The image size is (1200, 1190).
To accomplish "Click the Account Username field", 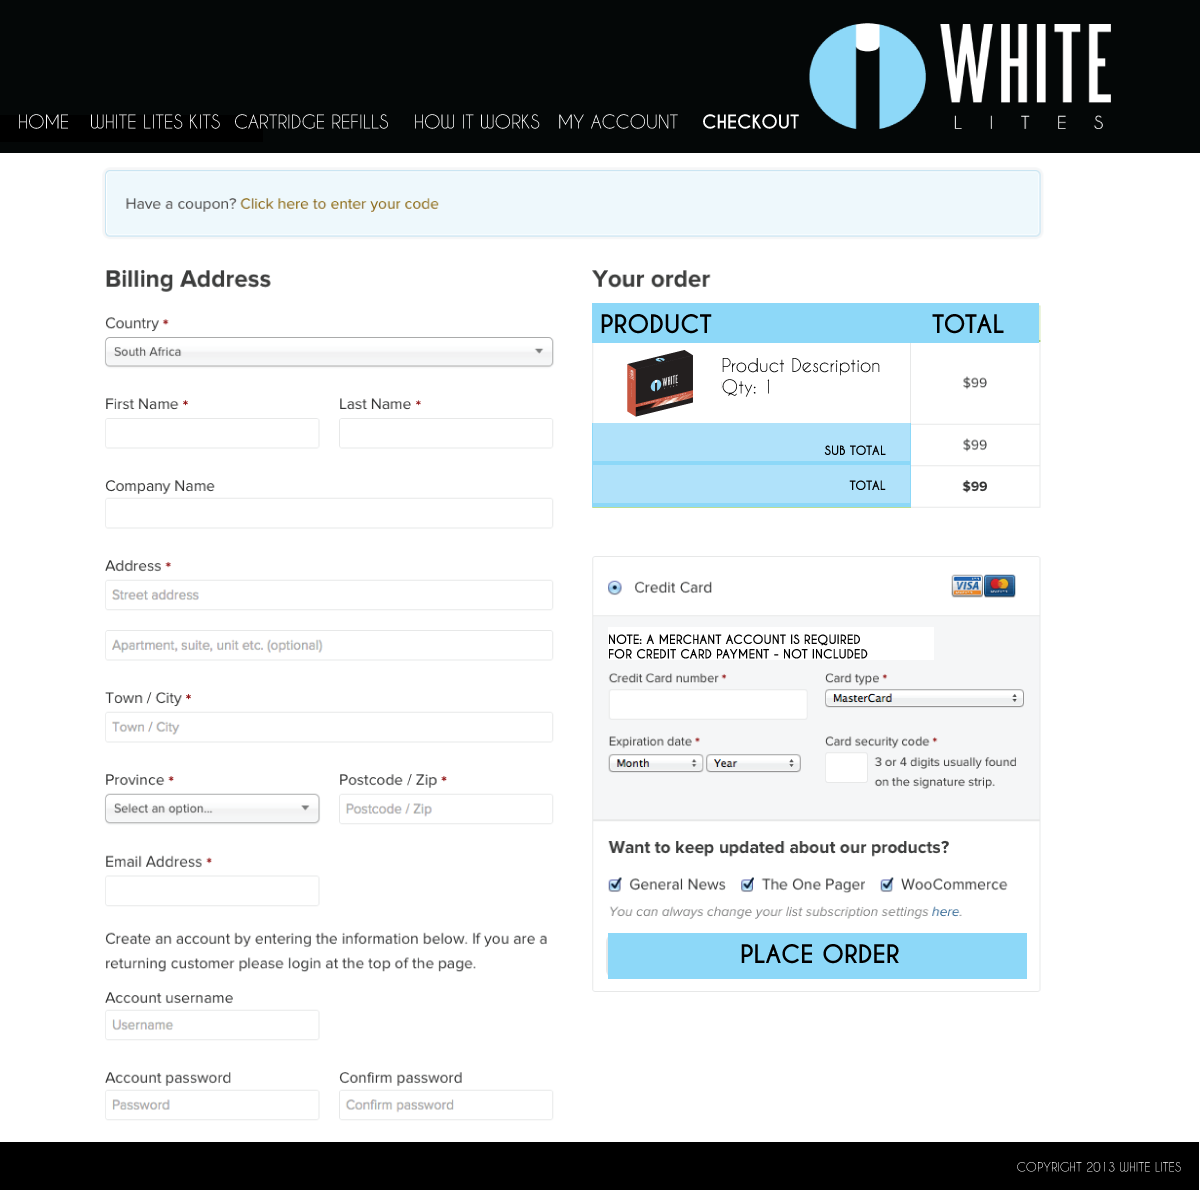I will pos(212,1025).
